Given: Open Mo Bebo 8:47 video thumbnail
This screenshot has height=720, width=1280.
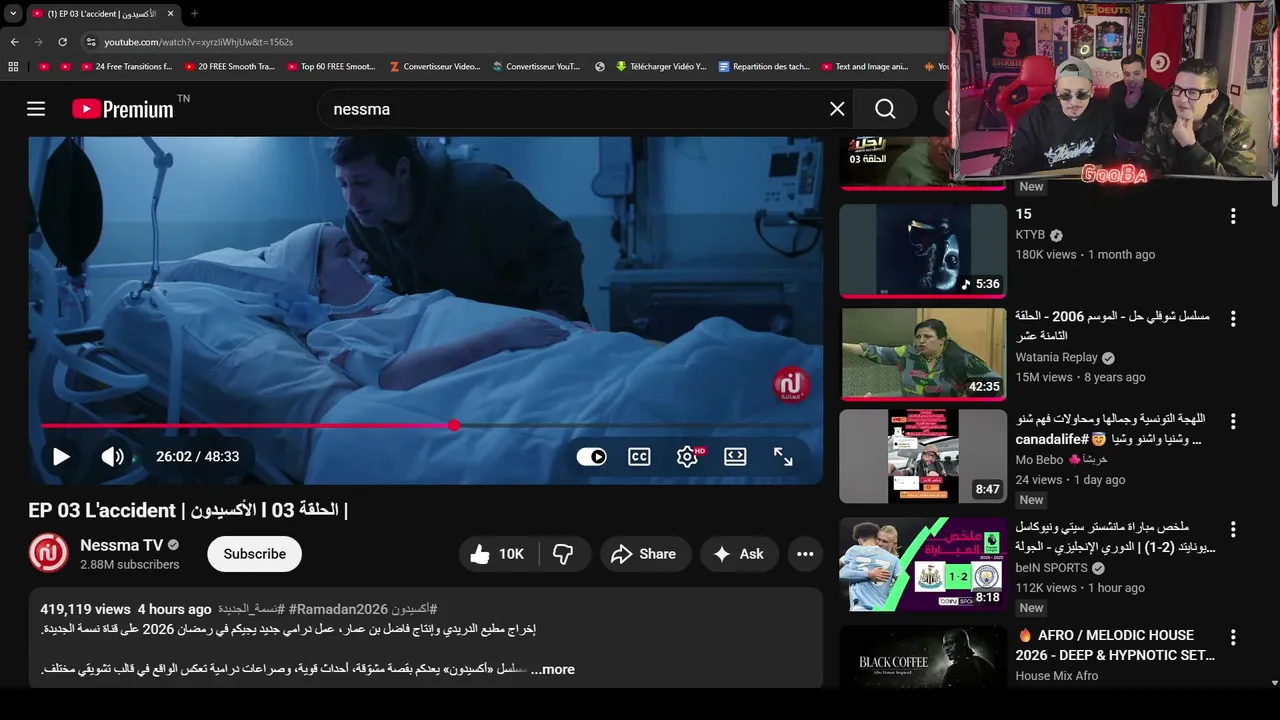Looking at the screenshot, I should [x=923, y=456].
